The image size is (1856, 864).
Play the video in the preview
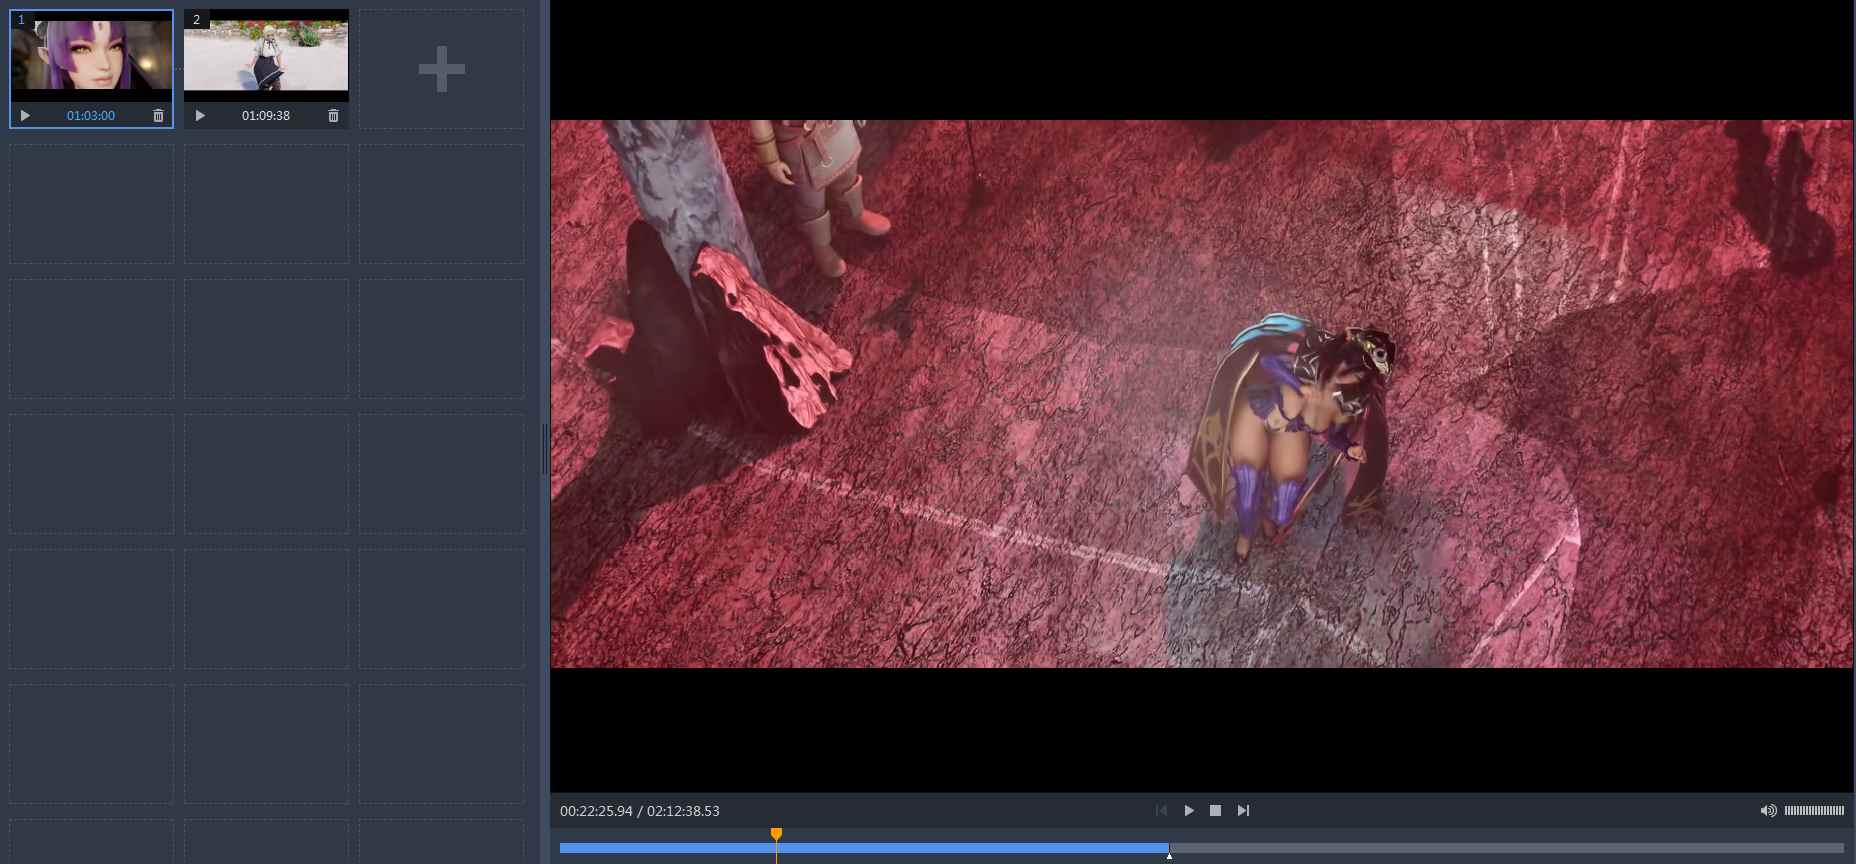1189,811
